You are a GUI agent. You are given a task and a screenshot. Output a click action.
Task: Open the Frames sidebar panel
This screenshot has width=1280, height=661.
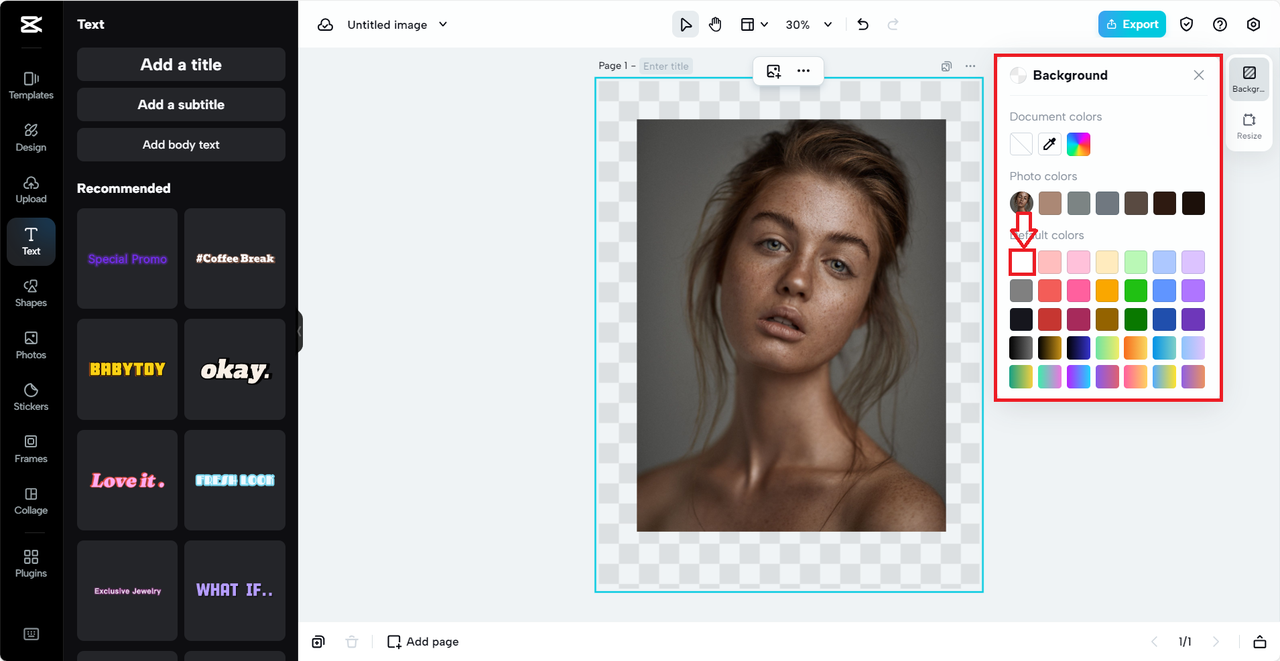(x=31, y=448)
